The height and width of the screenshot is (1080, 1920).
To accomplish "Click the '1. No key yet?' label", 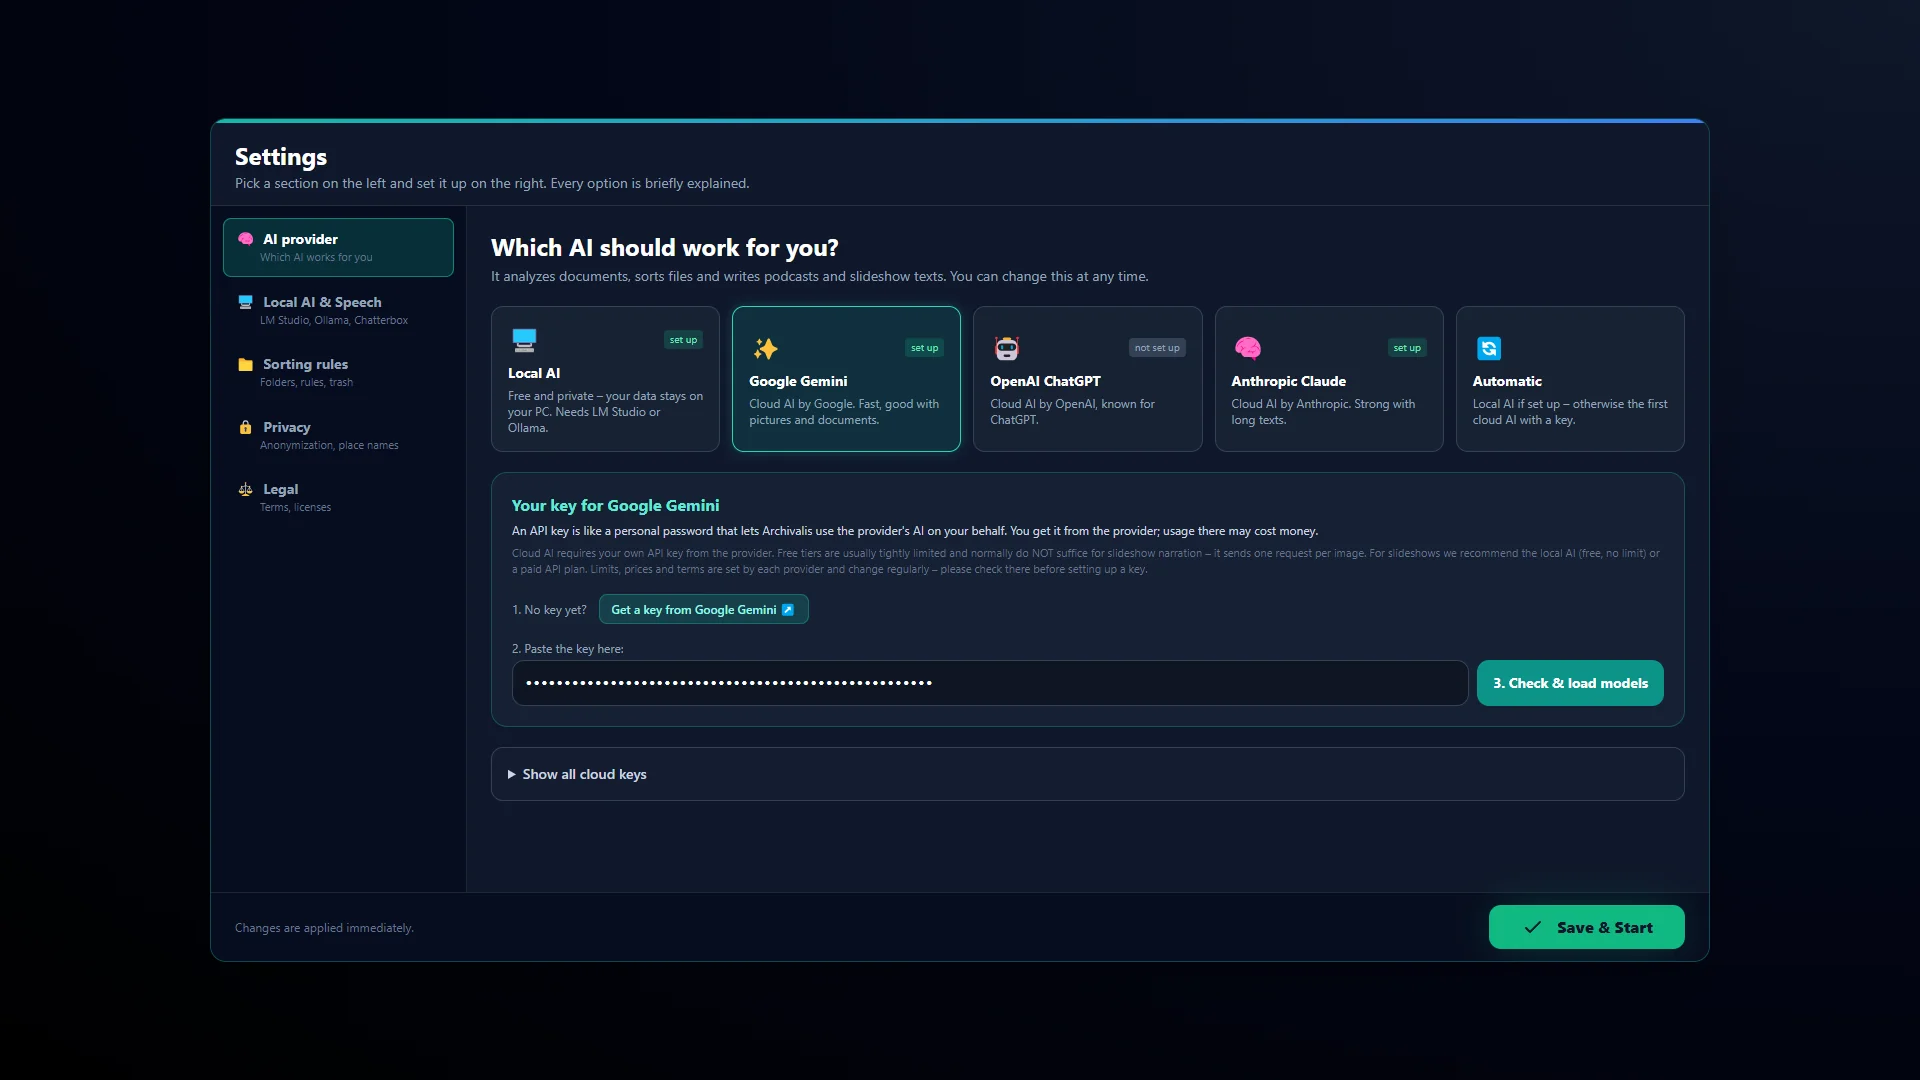I will point(549,610).
